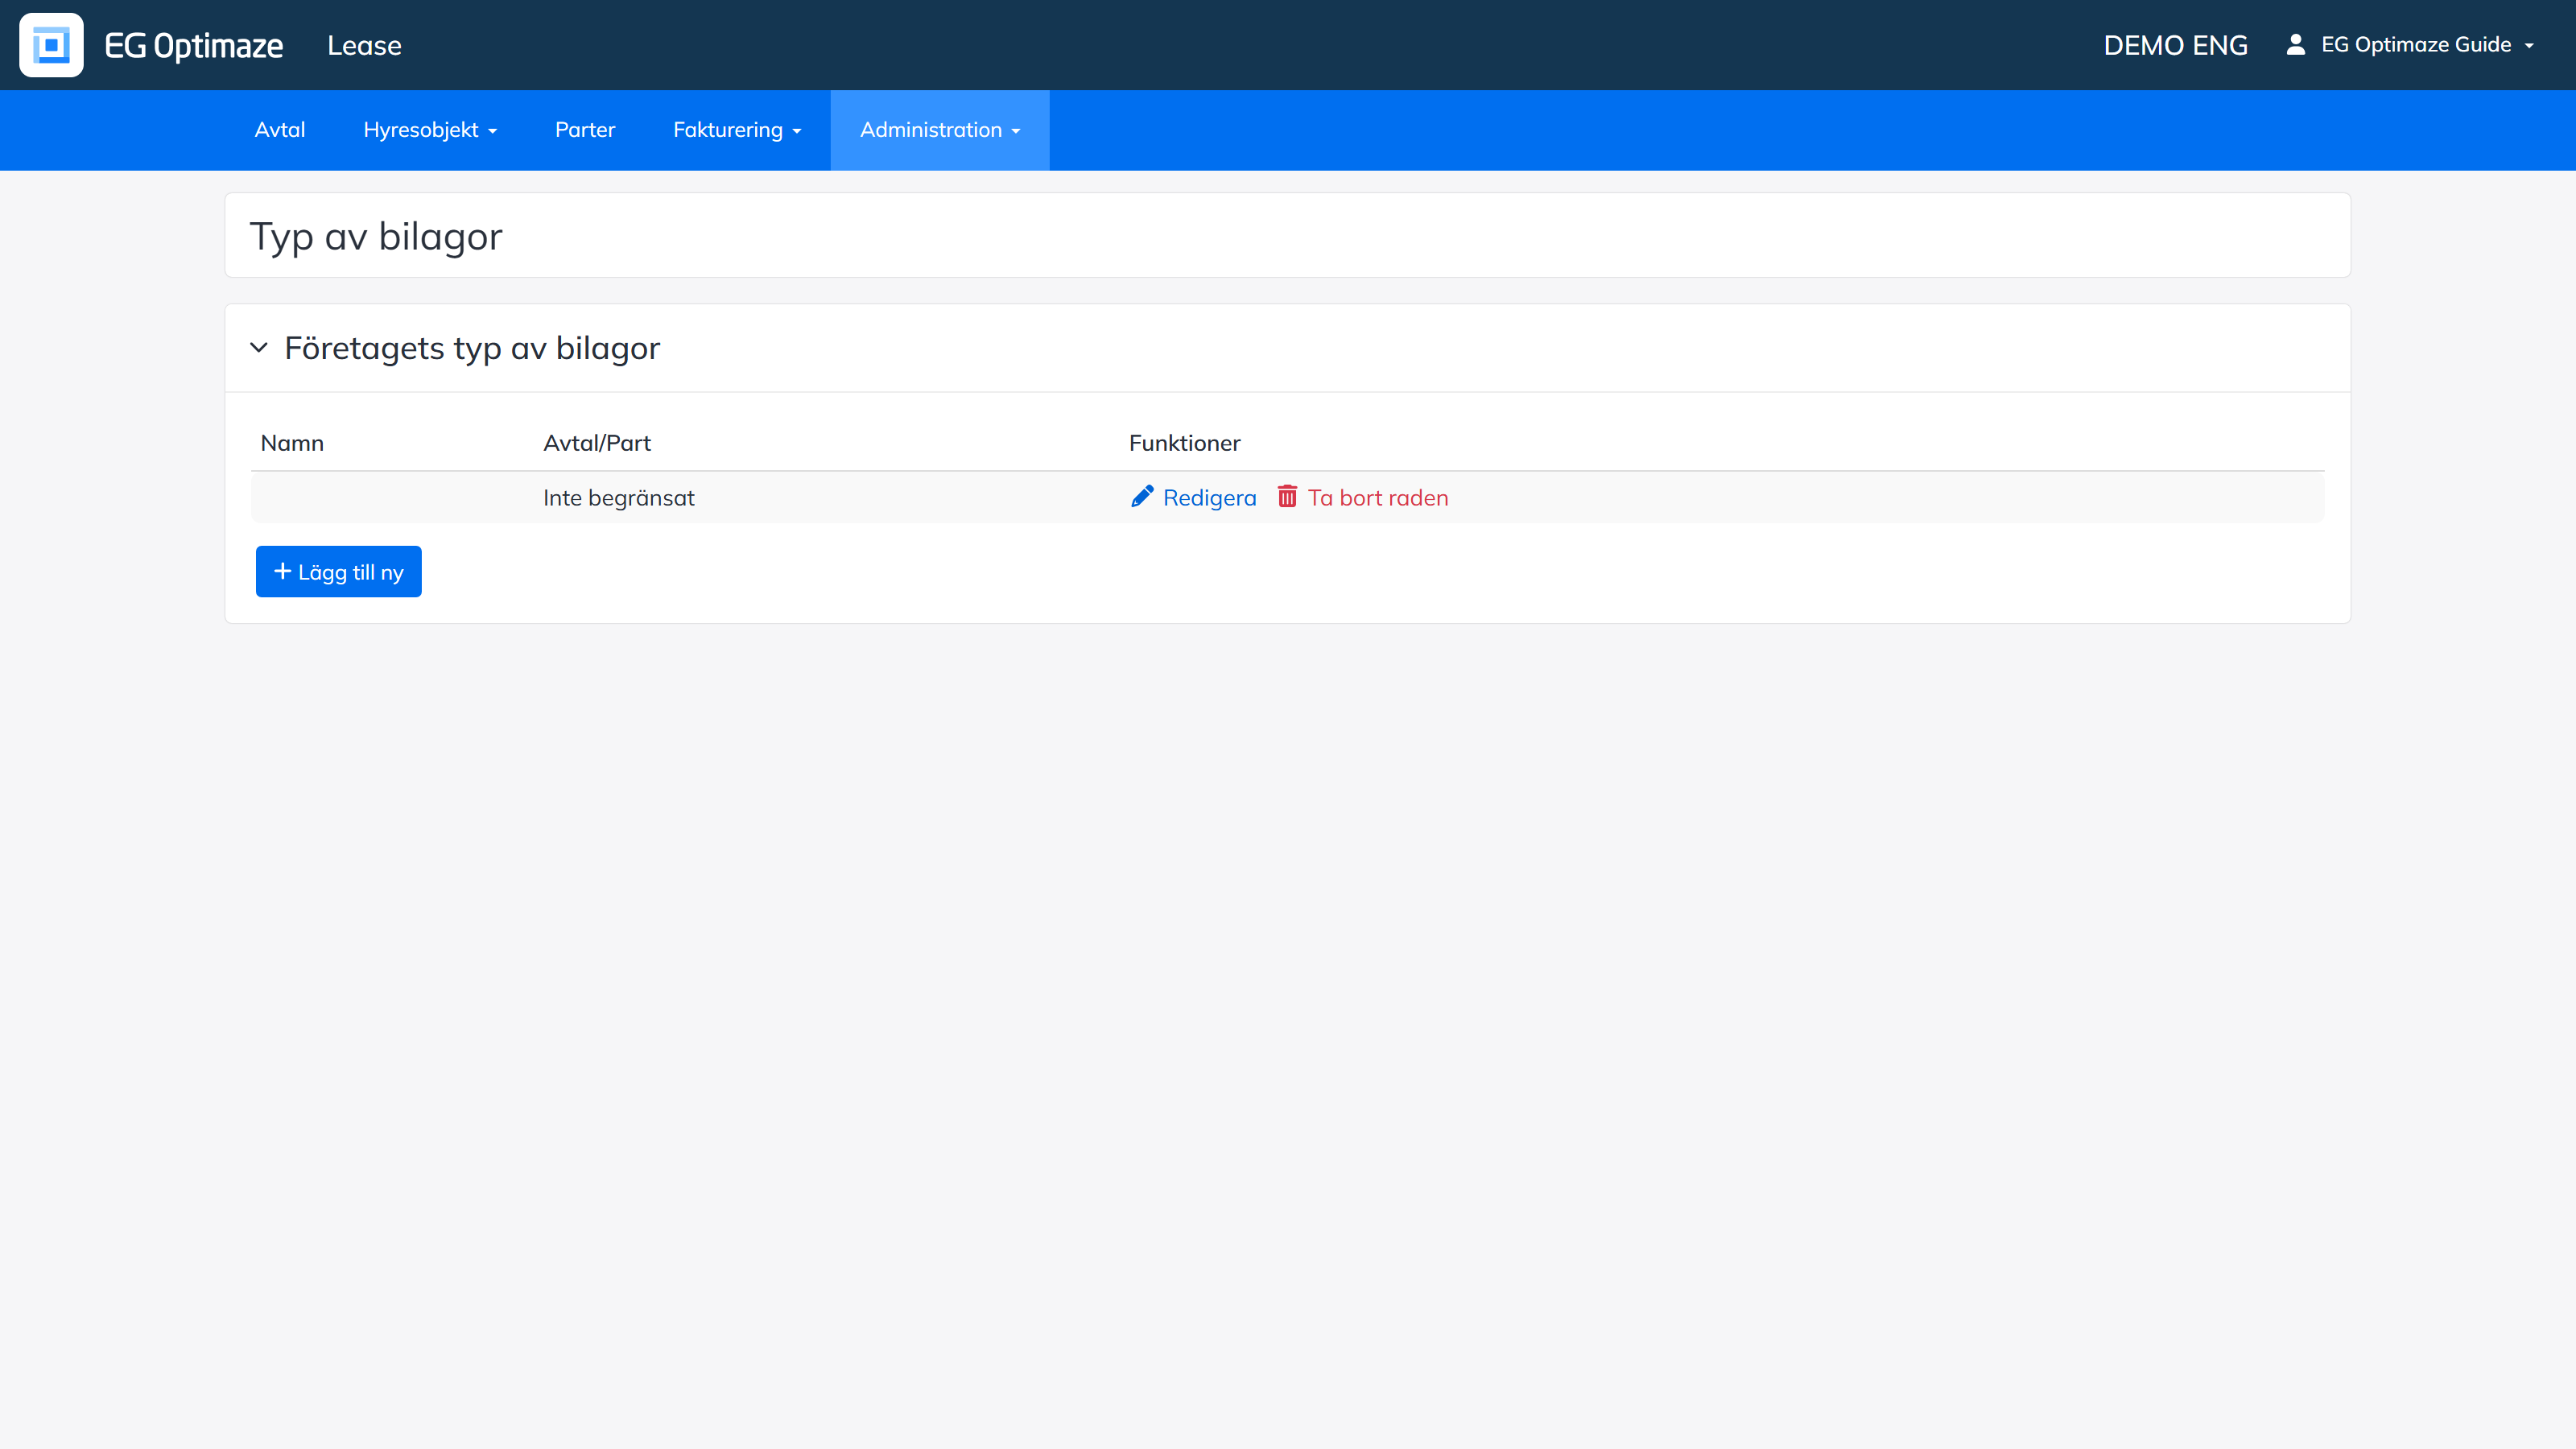
Task: Click the EG Optimaze logo icon
Action: [x=51, y=45]
